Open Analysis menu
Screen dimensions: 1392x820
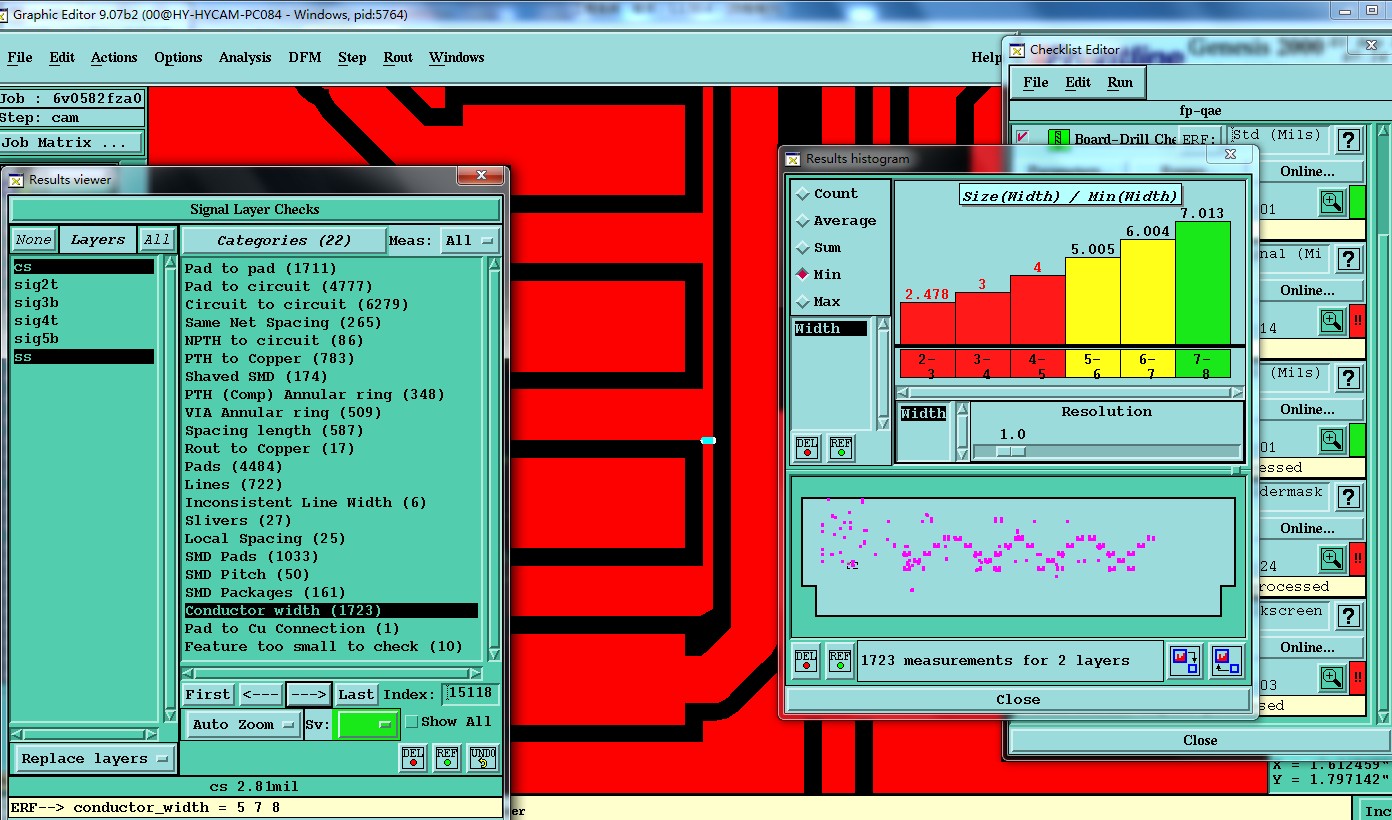pyautogui.click(x=245, y=57)
